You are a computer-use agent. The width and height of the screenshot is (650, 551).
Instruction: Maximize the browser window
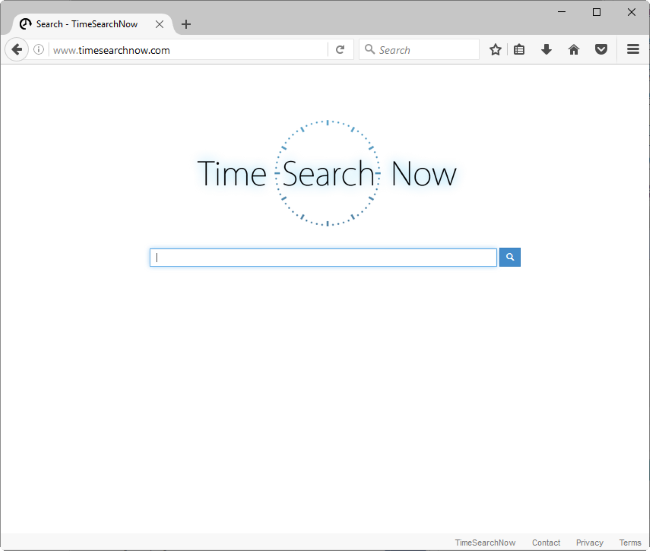(x=597, y=12)
